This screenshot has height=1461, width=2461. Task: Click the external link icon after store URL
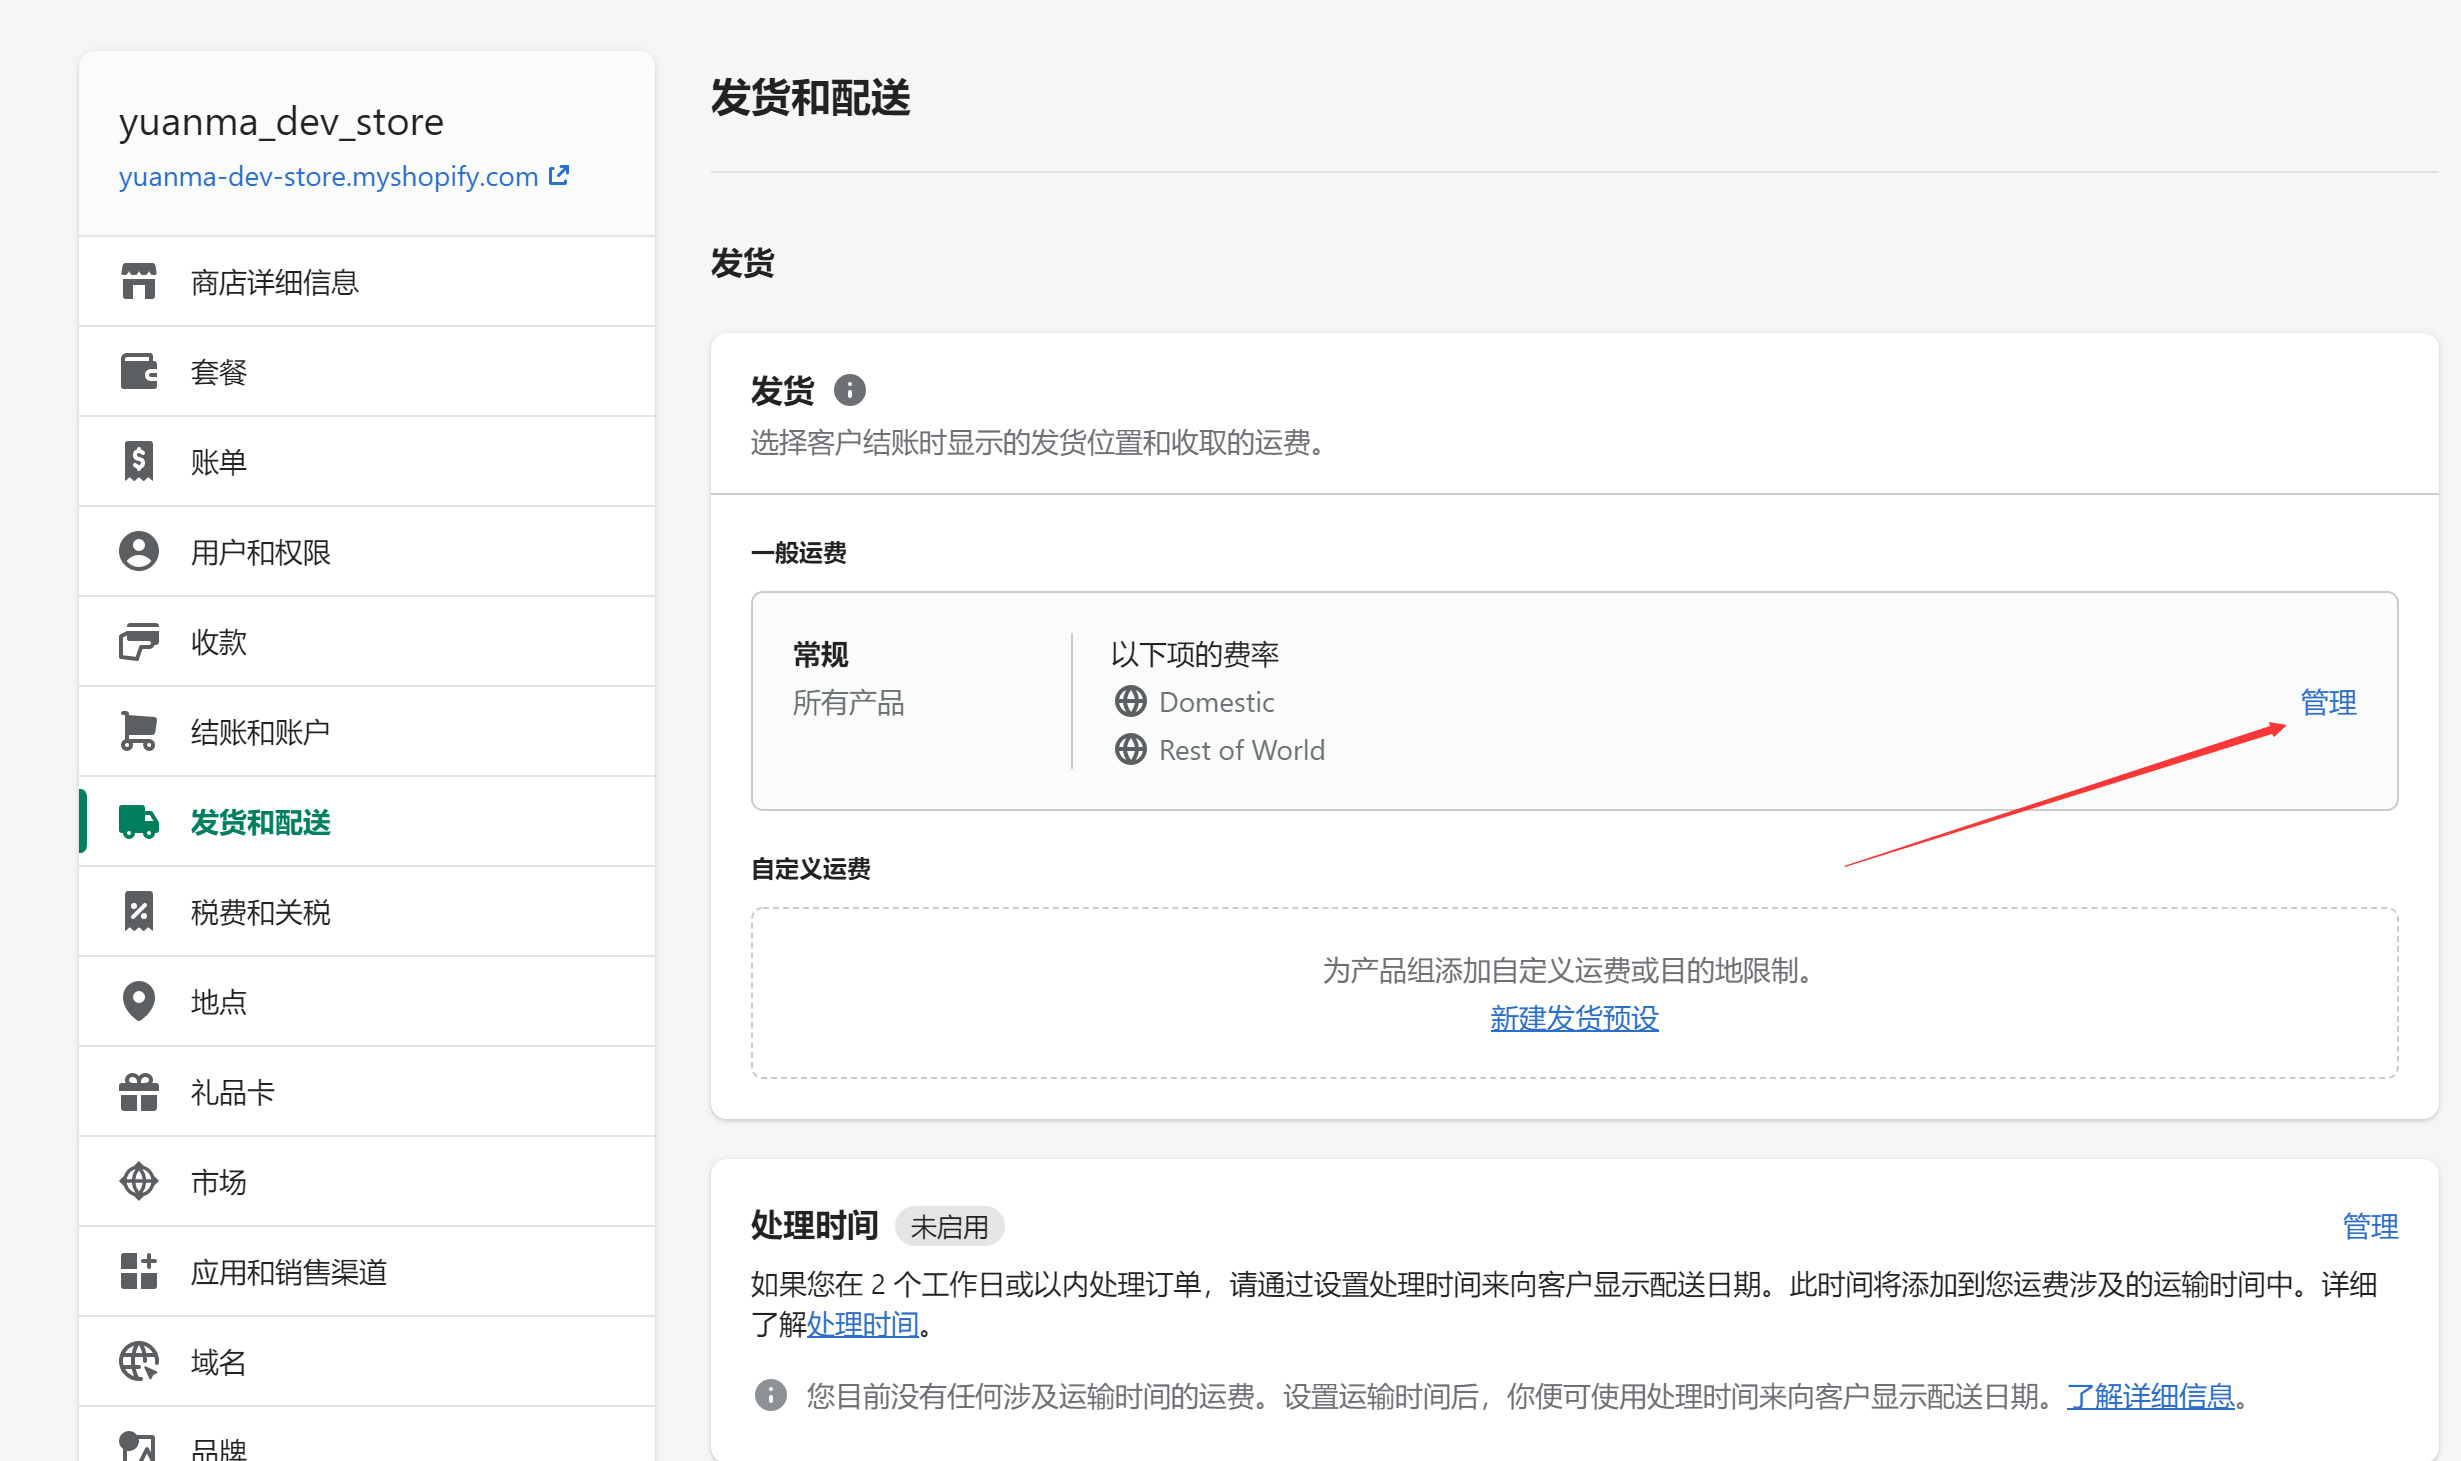click(559, 175)
